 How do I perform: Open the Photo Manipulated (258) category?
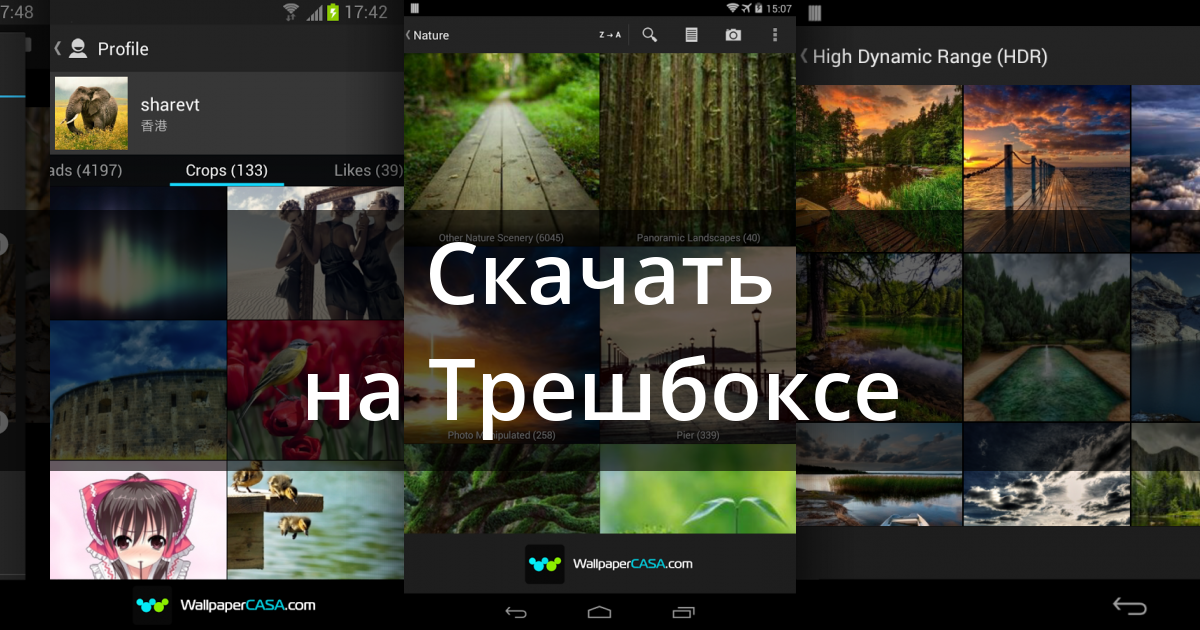click(x=501, y=346)
